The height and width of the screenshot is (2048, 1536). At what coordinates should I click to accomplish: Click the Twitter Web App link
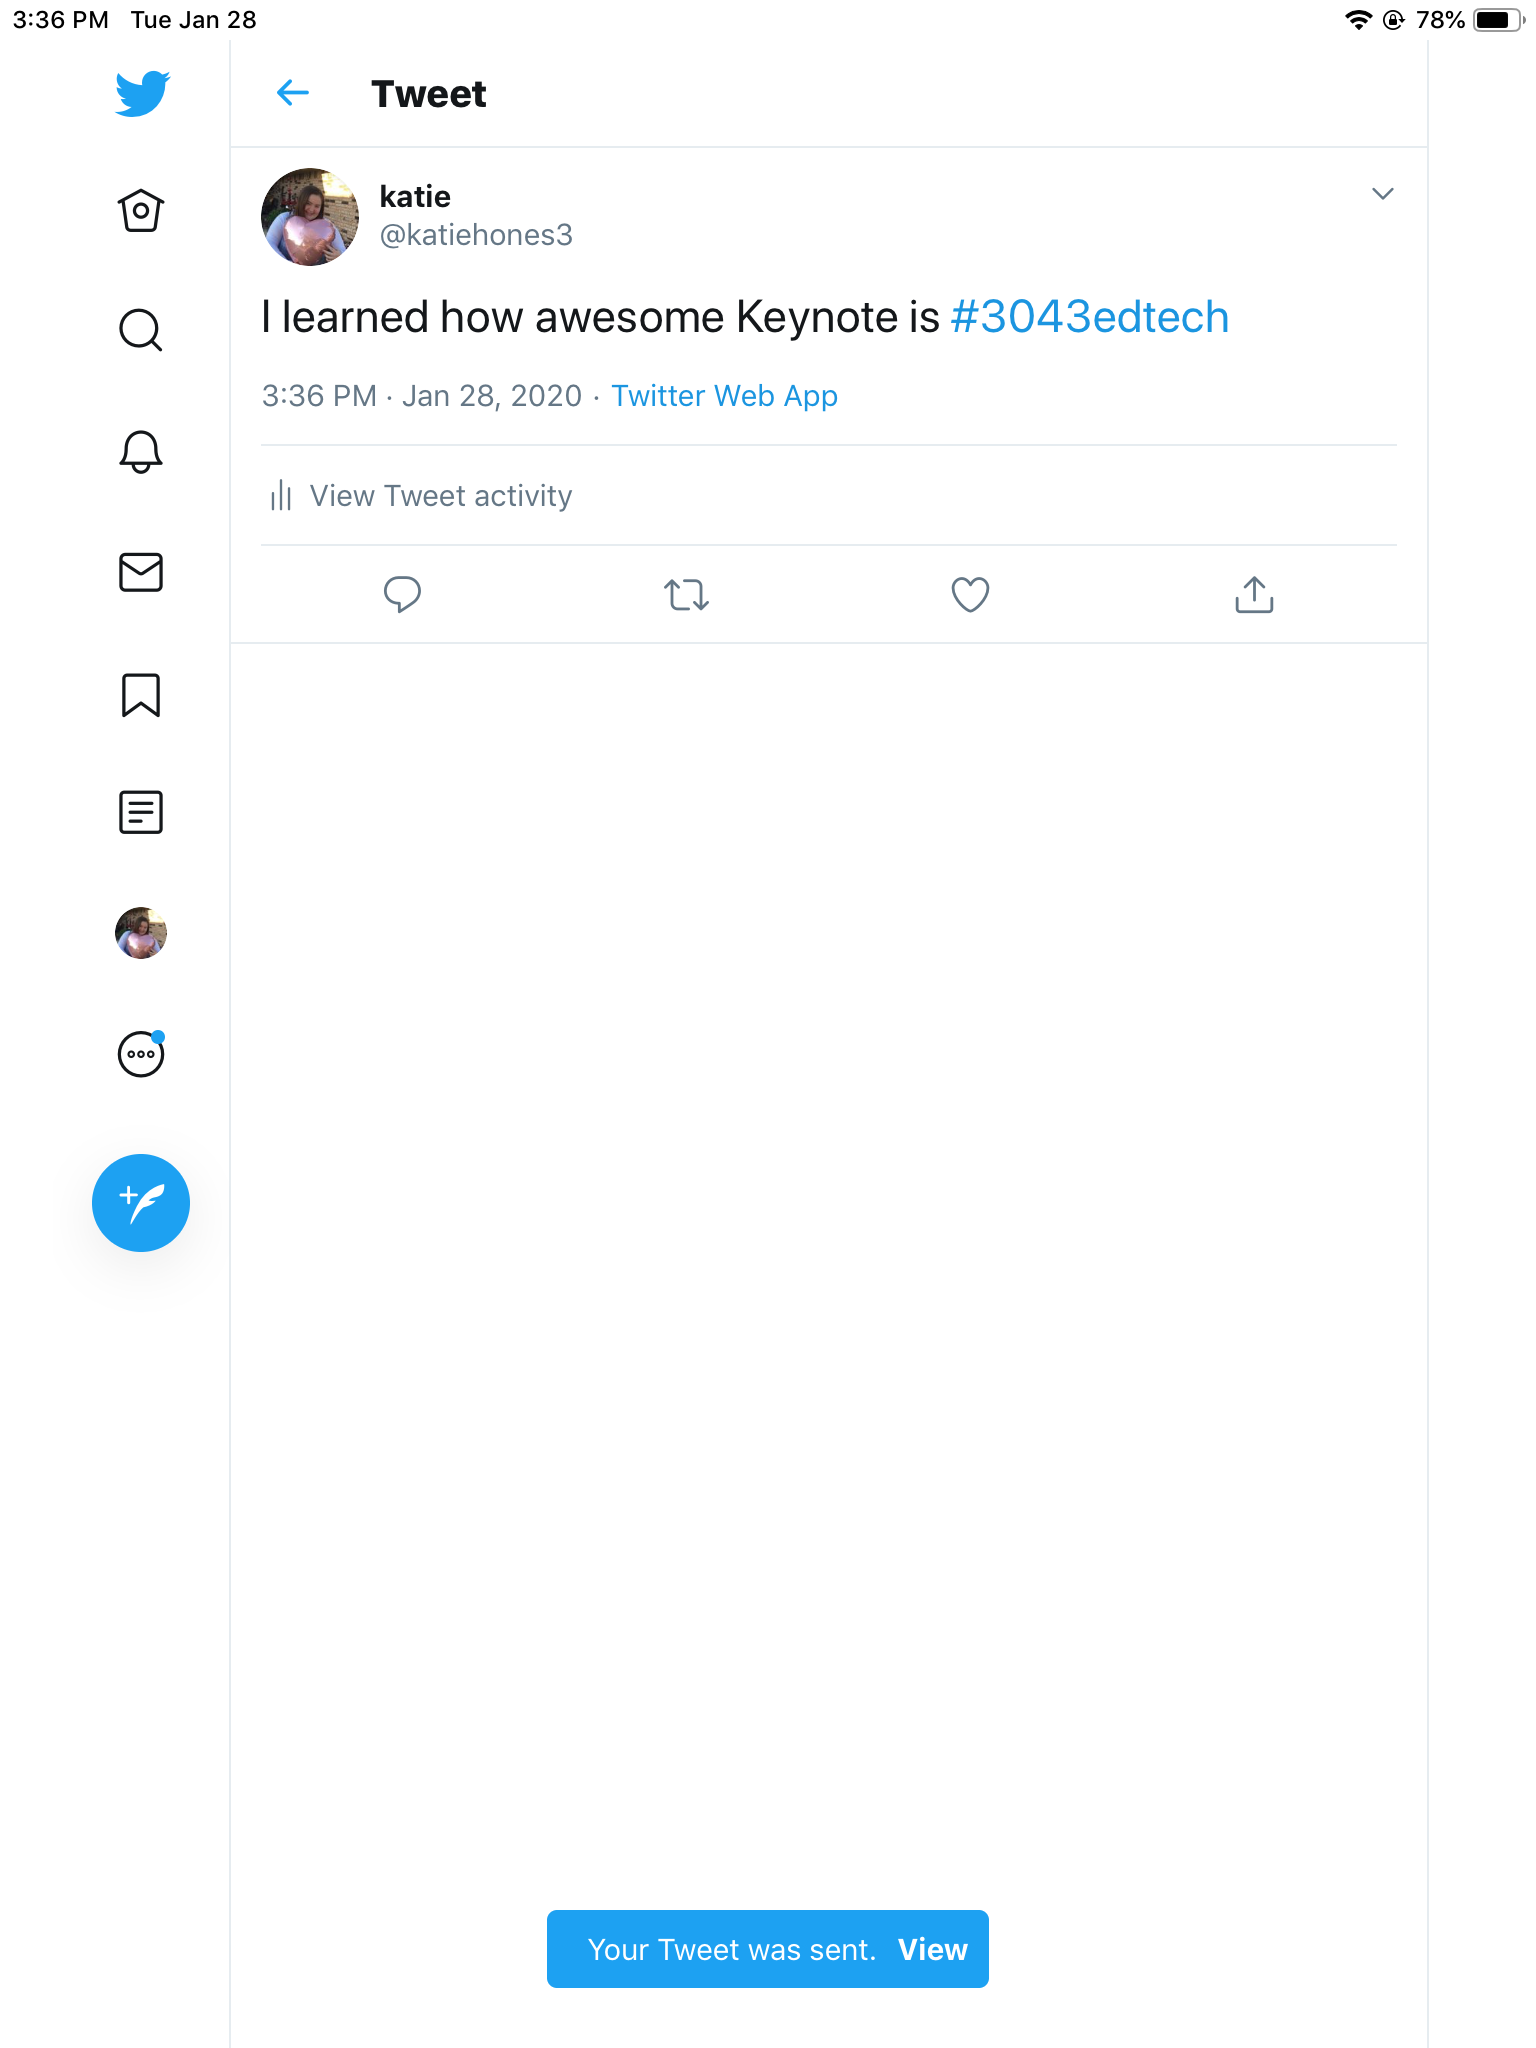[724, 396]
